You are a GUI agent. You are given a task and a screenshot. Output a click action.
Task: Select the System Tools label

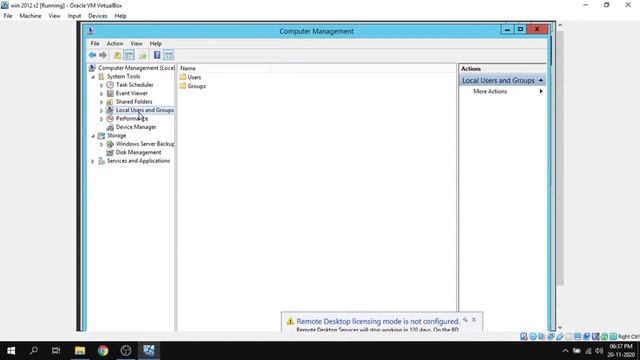click(x=123, y=76)
